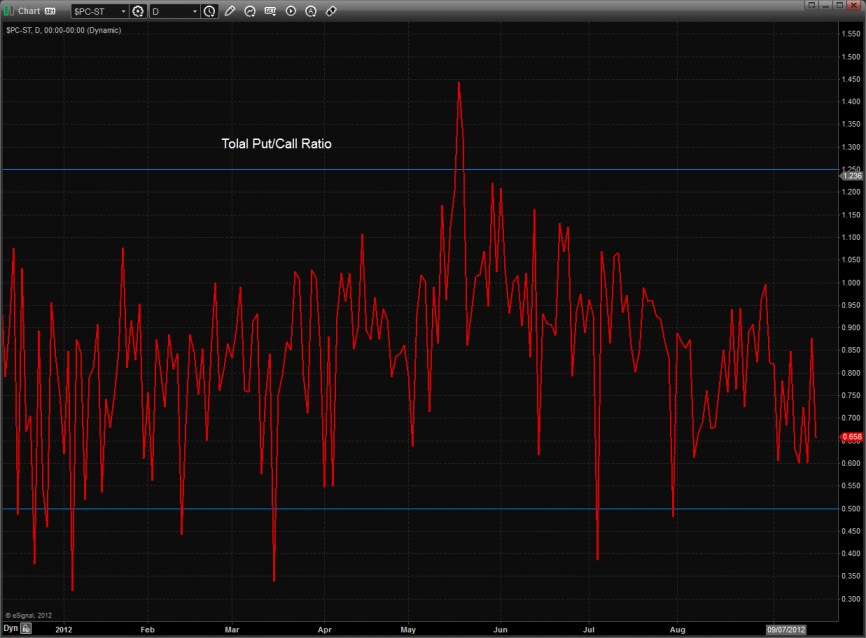Click the 09/07/2012 date cursor label

pyautogui.click(x=785, y=629)
